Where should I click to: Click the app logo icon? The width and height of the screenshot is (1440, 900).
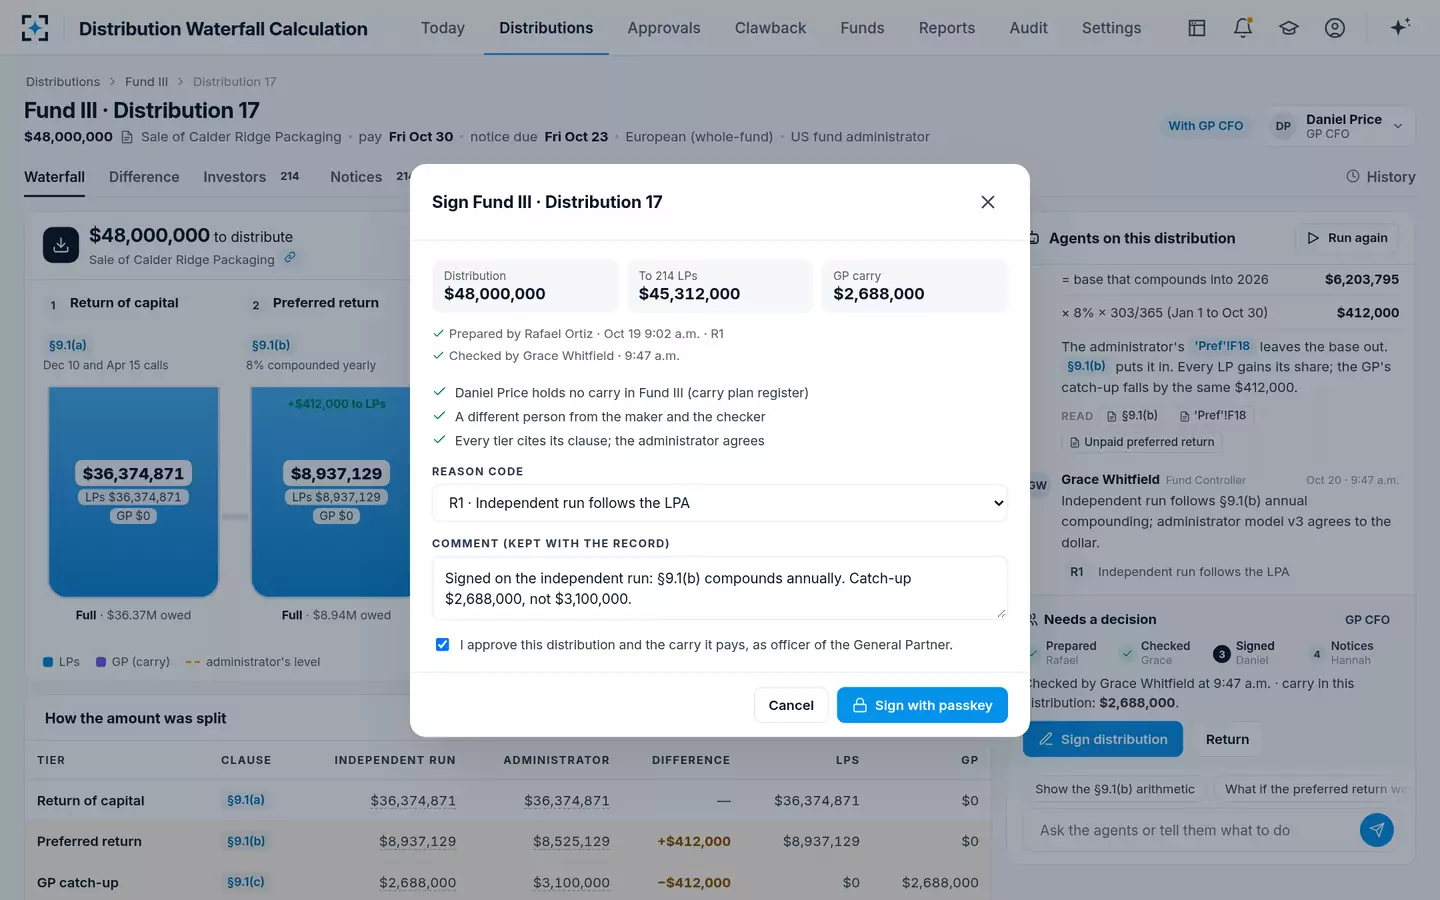(x=35, y=28)
